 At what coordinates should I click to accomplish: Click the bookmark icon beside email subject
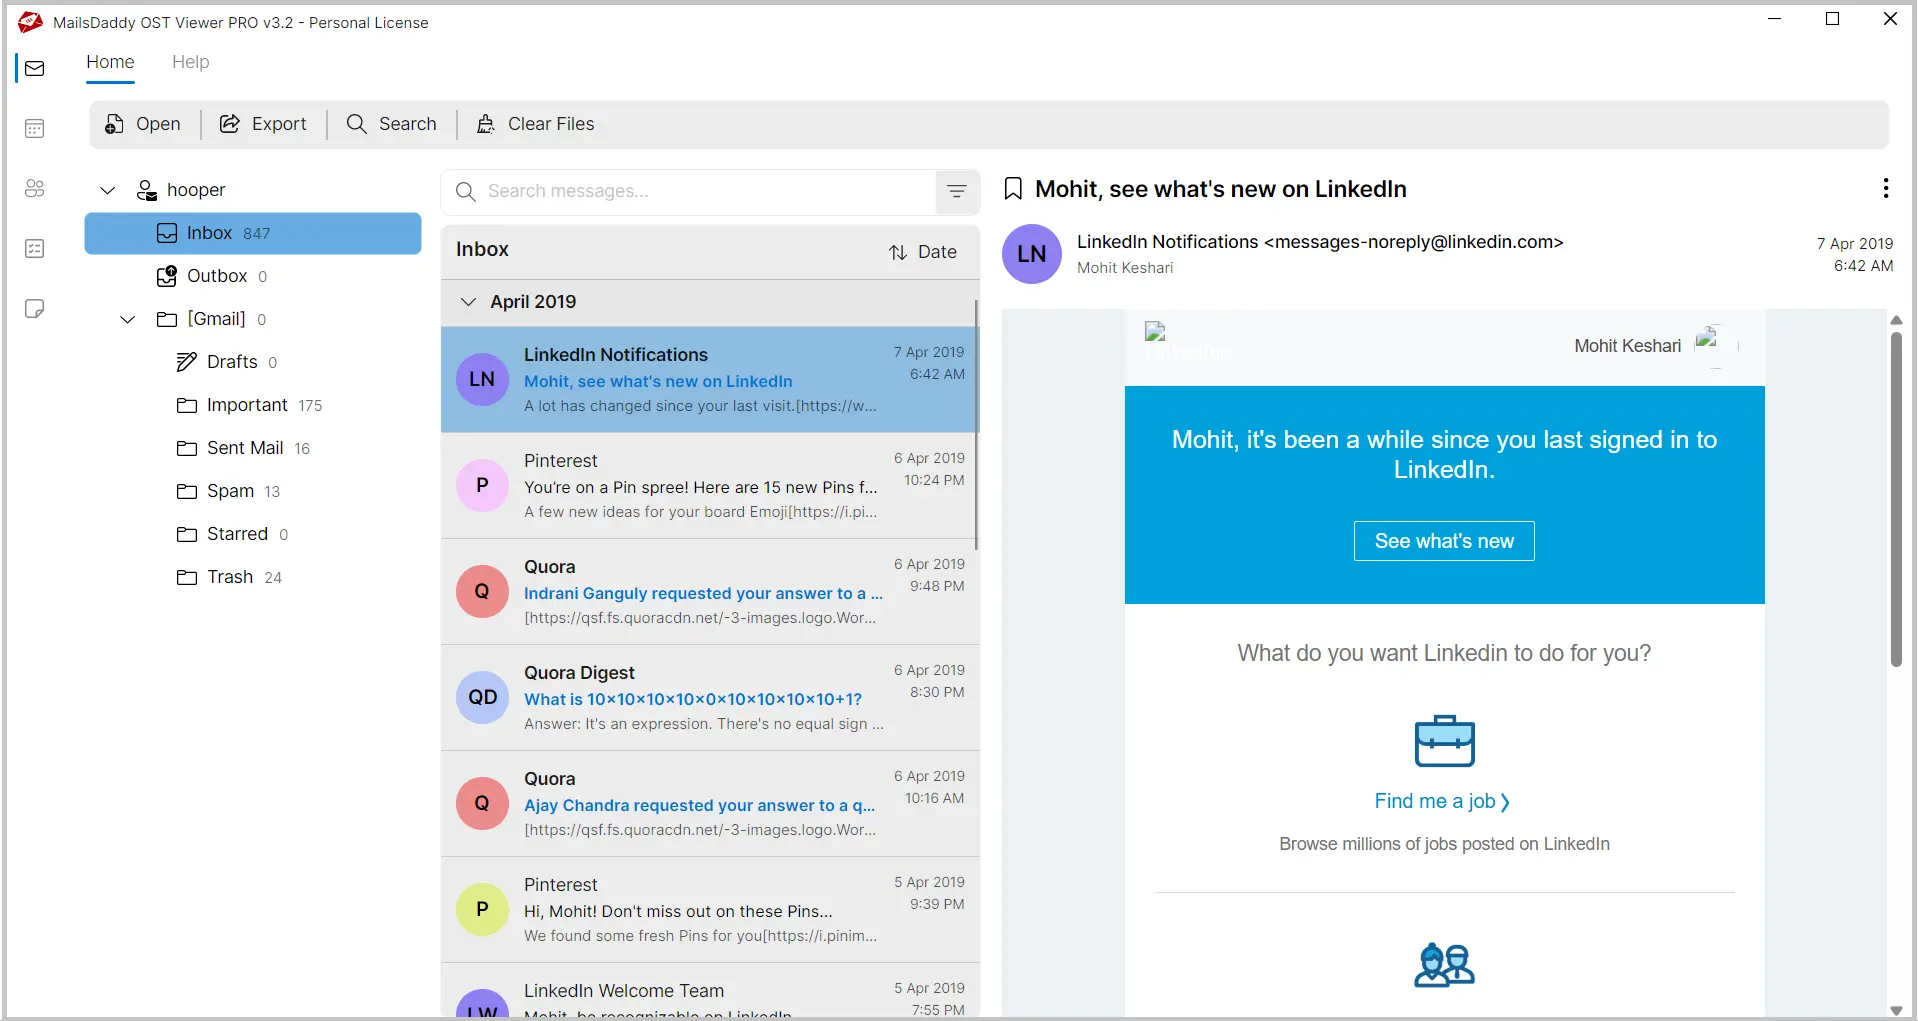tap(1013, 189)
